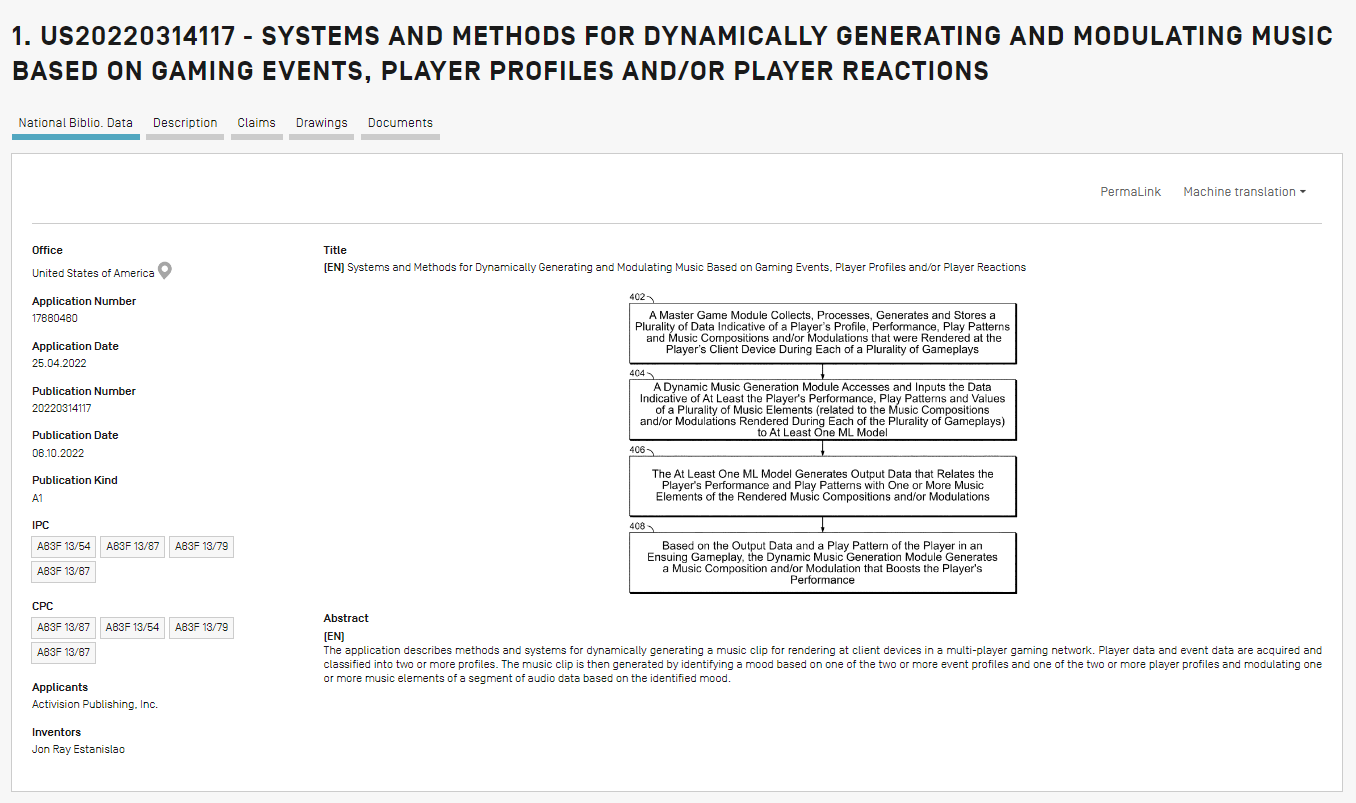
Task: Select the Drawings tab
Action: pos(322,123)
